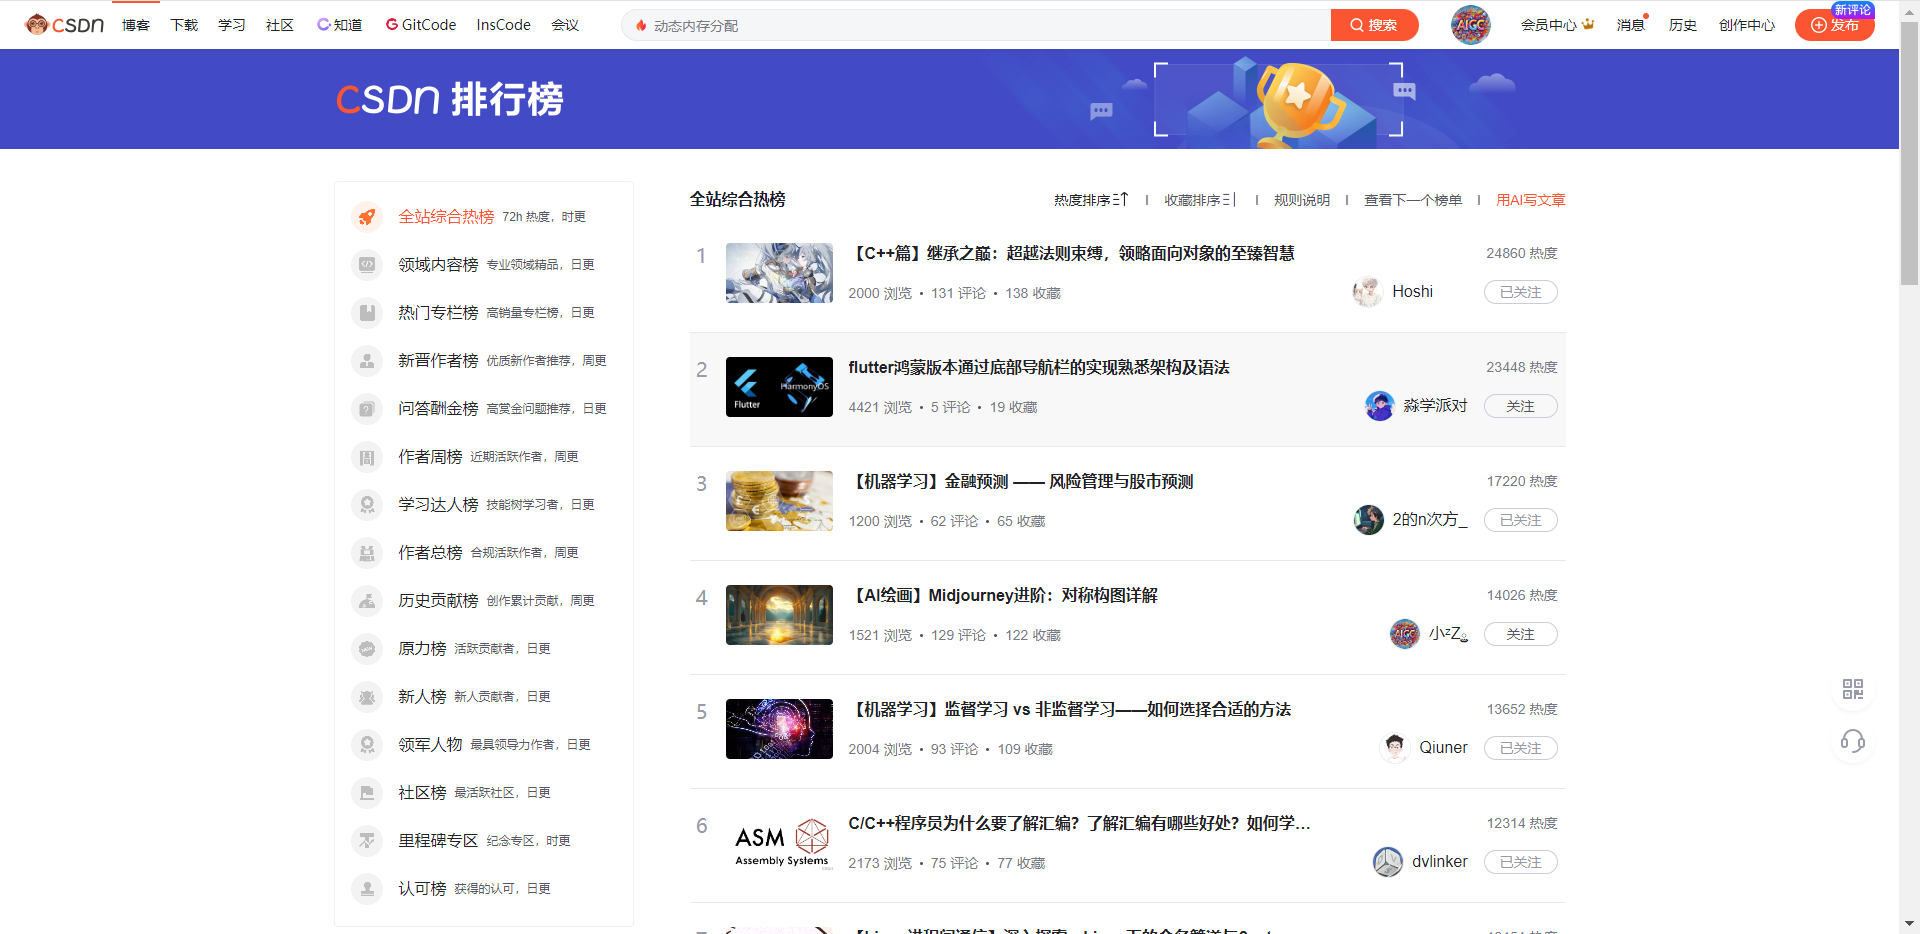
Task: Open C知道 in top navigation
Action: click(340, 25)
